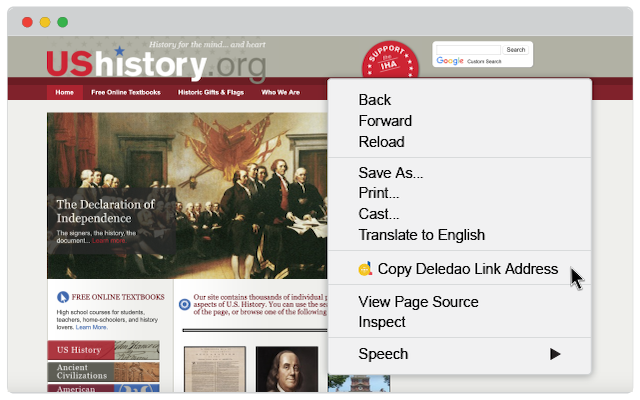Click the red close window button
The width and height of the screenshot is (640, 400).
tap(27, 22)
